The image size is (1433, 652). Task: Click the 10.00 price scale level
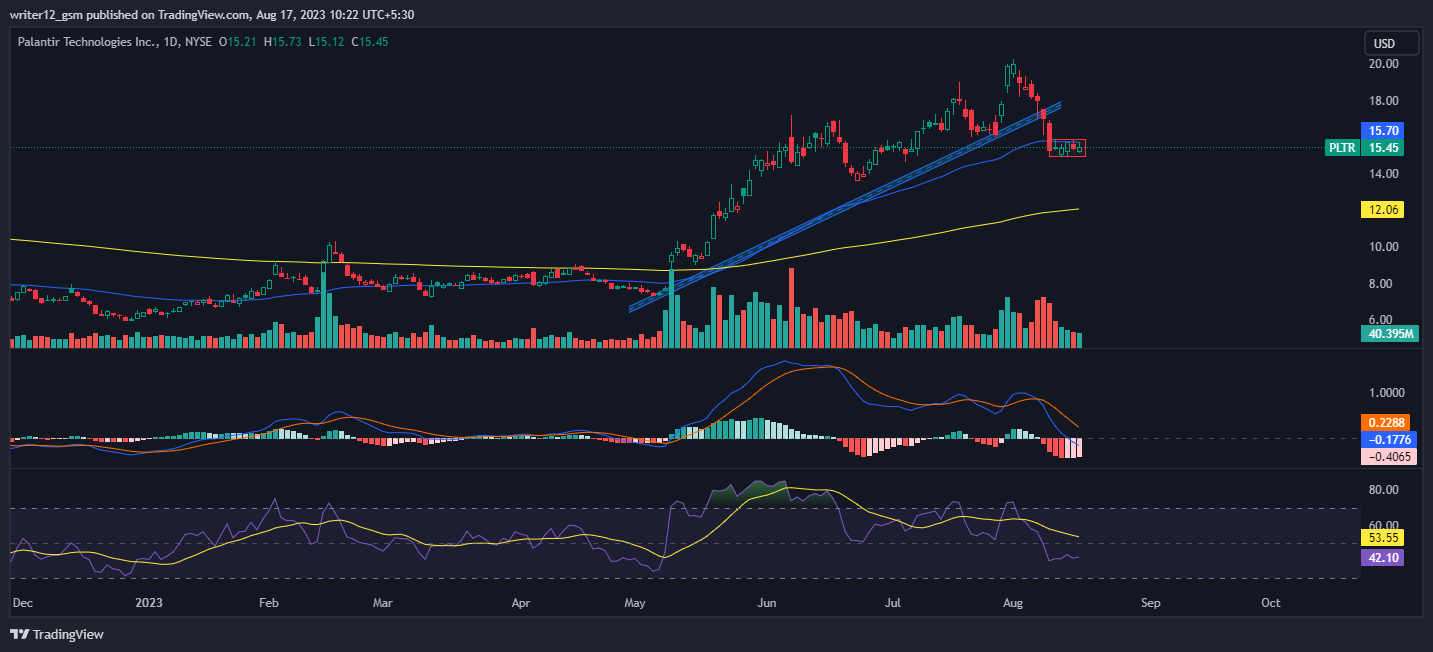[x=1384, y=246]
